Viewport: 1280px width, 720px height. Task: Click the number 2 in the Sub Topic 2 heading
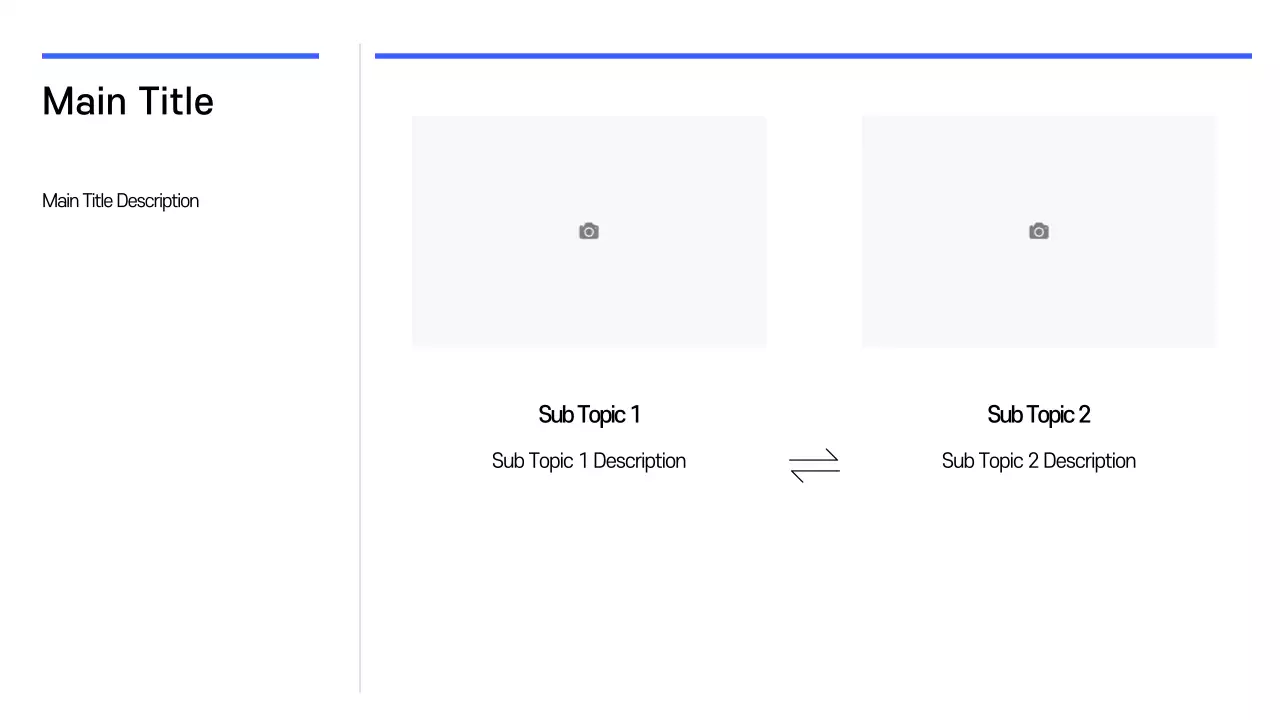[1084, 415]
